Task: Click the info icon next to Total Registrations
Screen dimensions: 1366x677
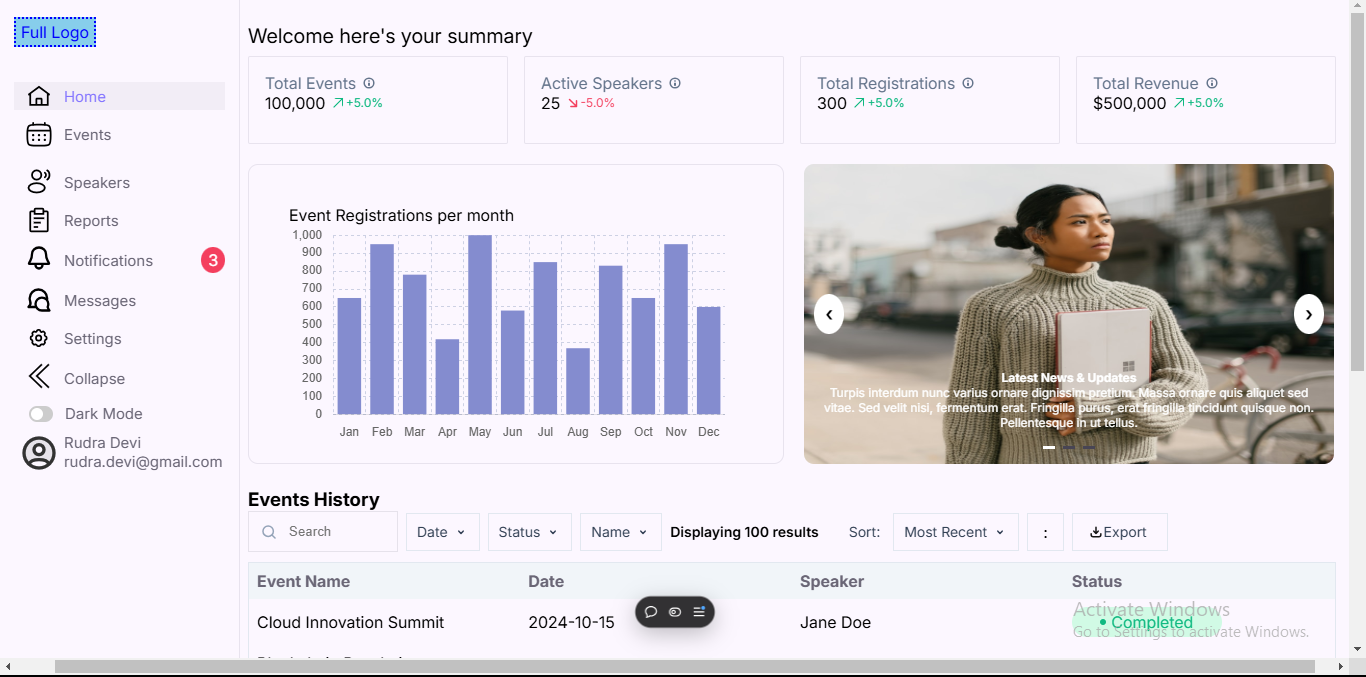Action: [968, 83]
